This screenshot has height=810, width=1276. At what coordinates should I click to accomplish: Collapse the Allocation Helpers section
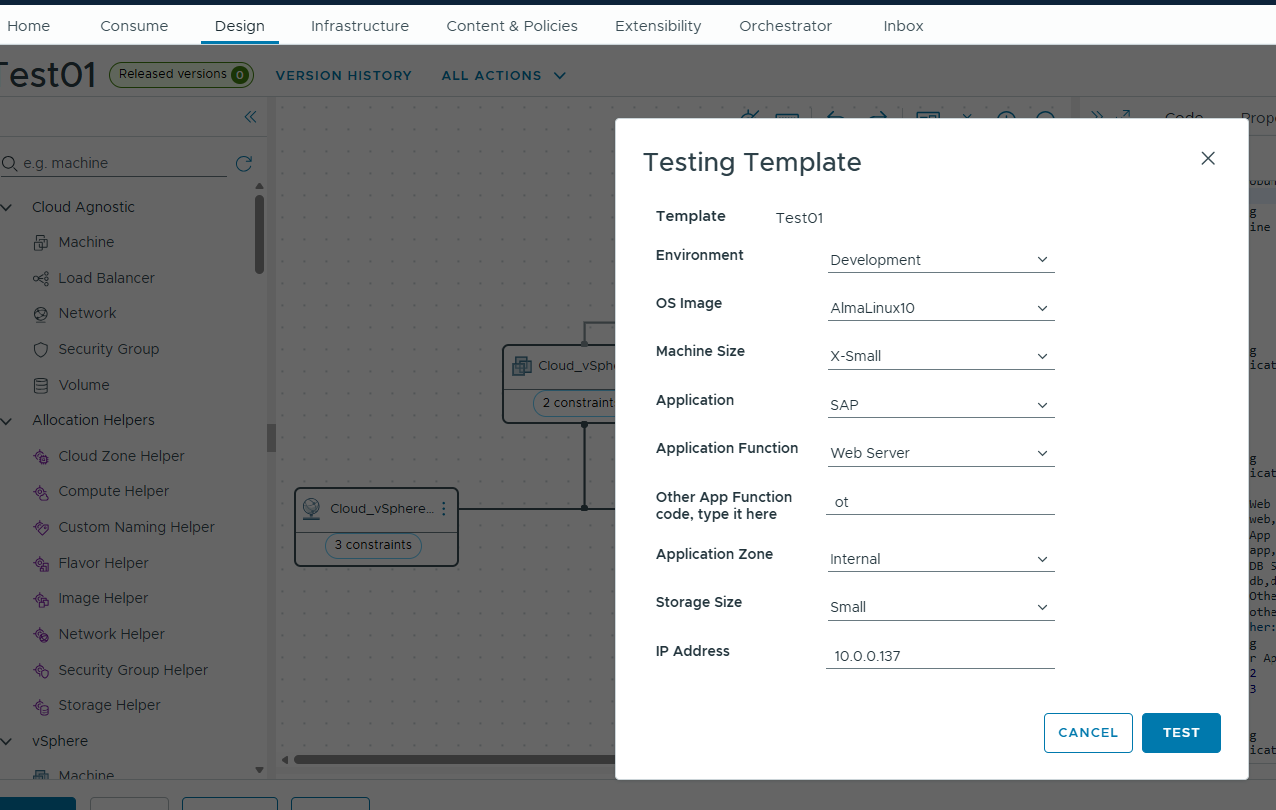(8, 421)
